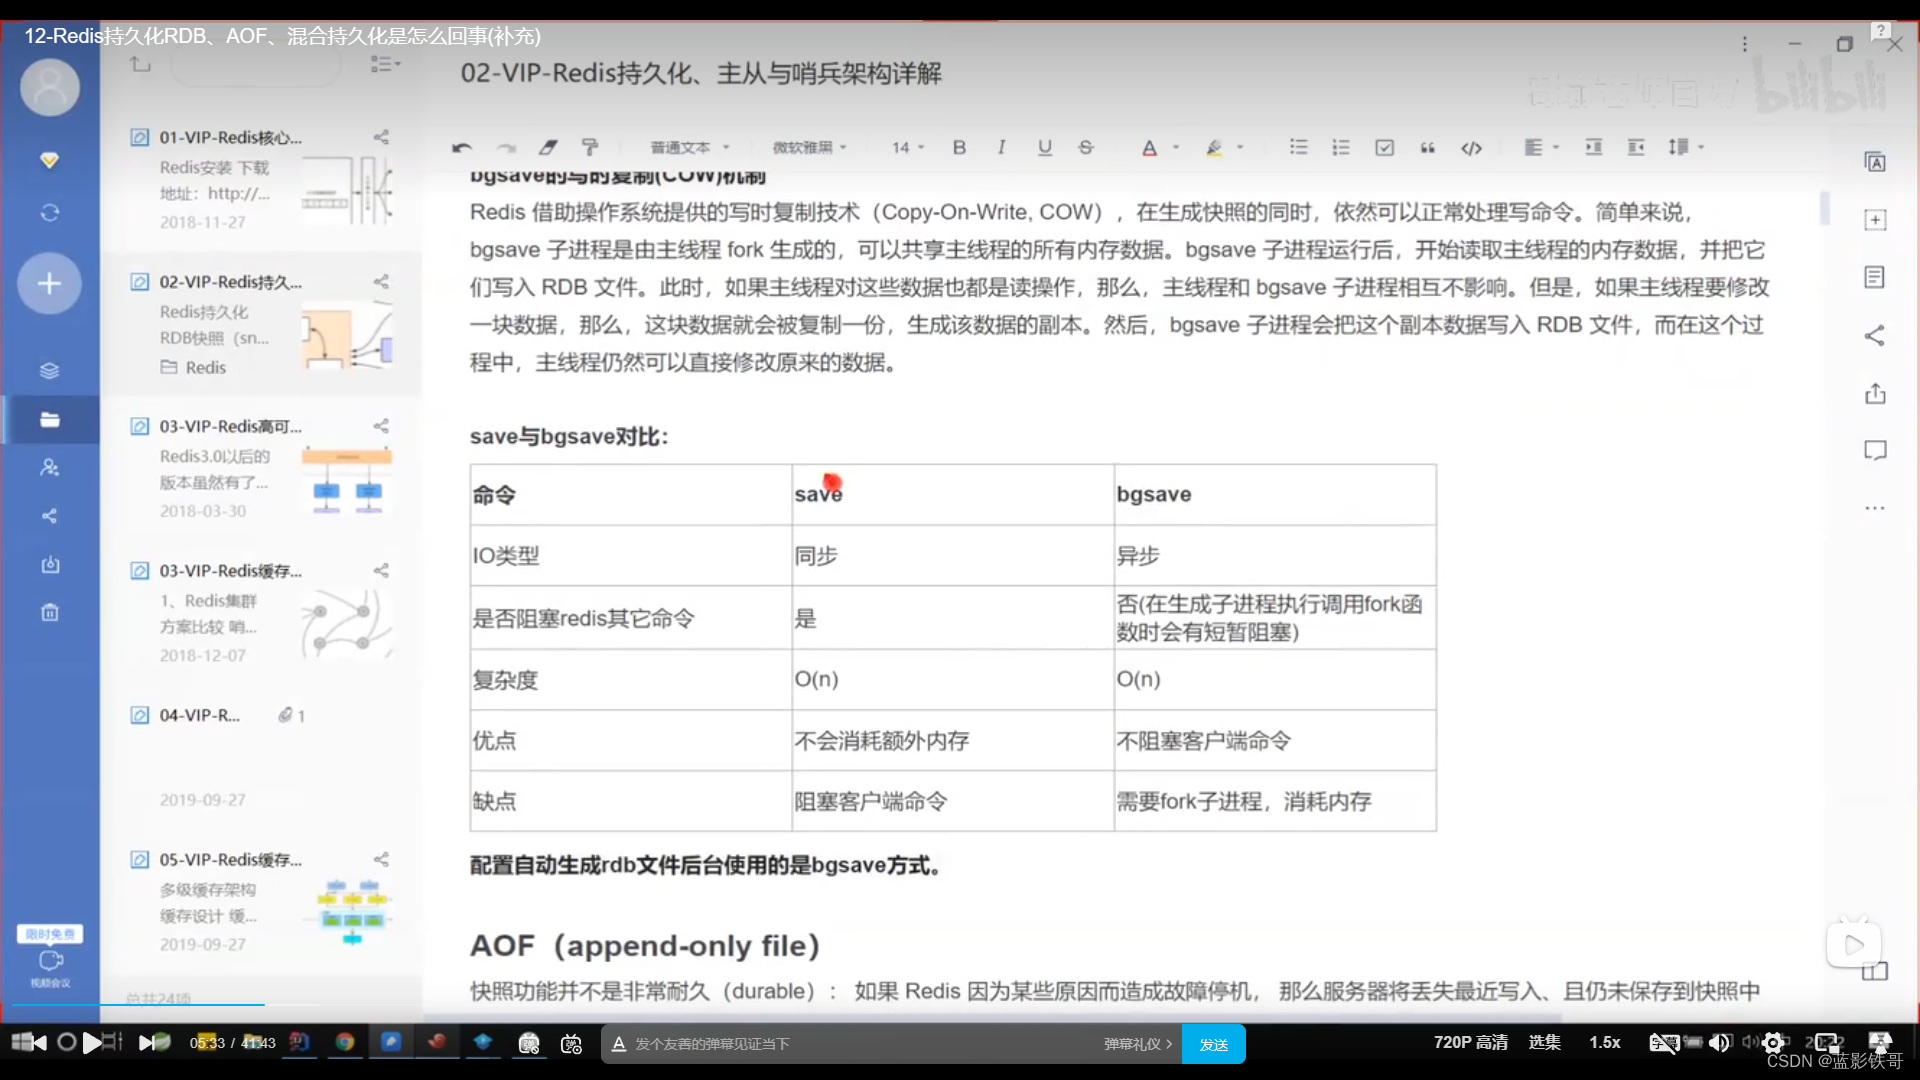Open the 弹幕礼仪 etiquette link
1920x1080 pixels.
click(x=1138, y=1044)
